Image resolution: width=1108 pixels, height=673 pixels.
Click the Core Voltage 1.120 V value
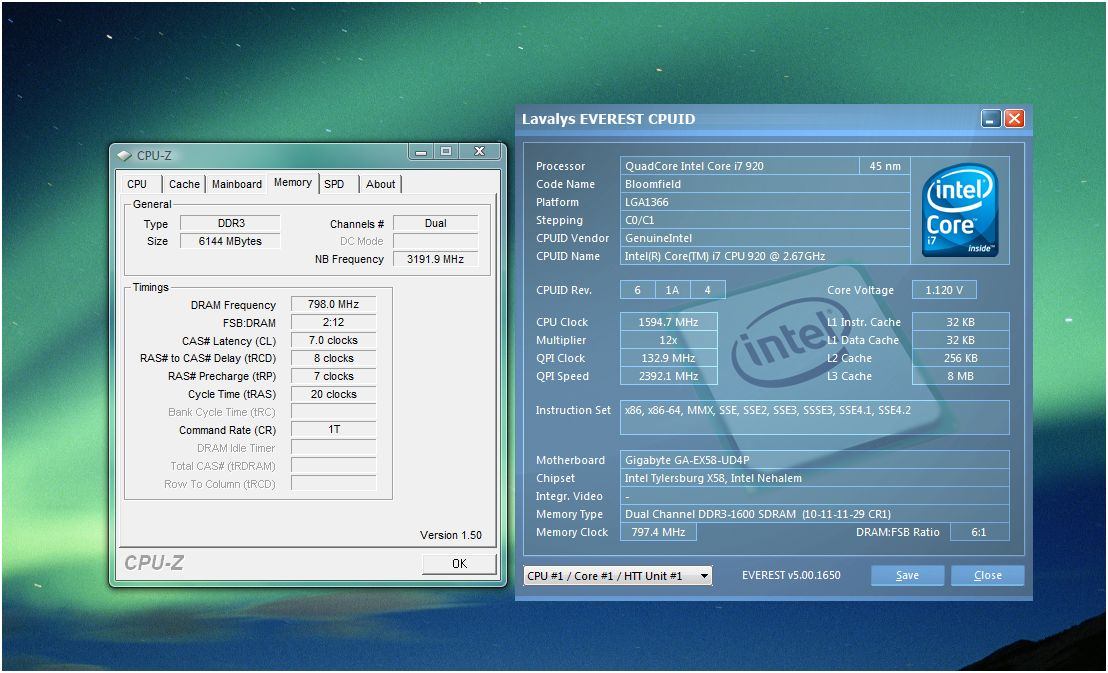click(x=944, y=290)
